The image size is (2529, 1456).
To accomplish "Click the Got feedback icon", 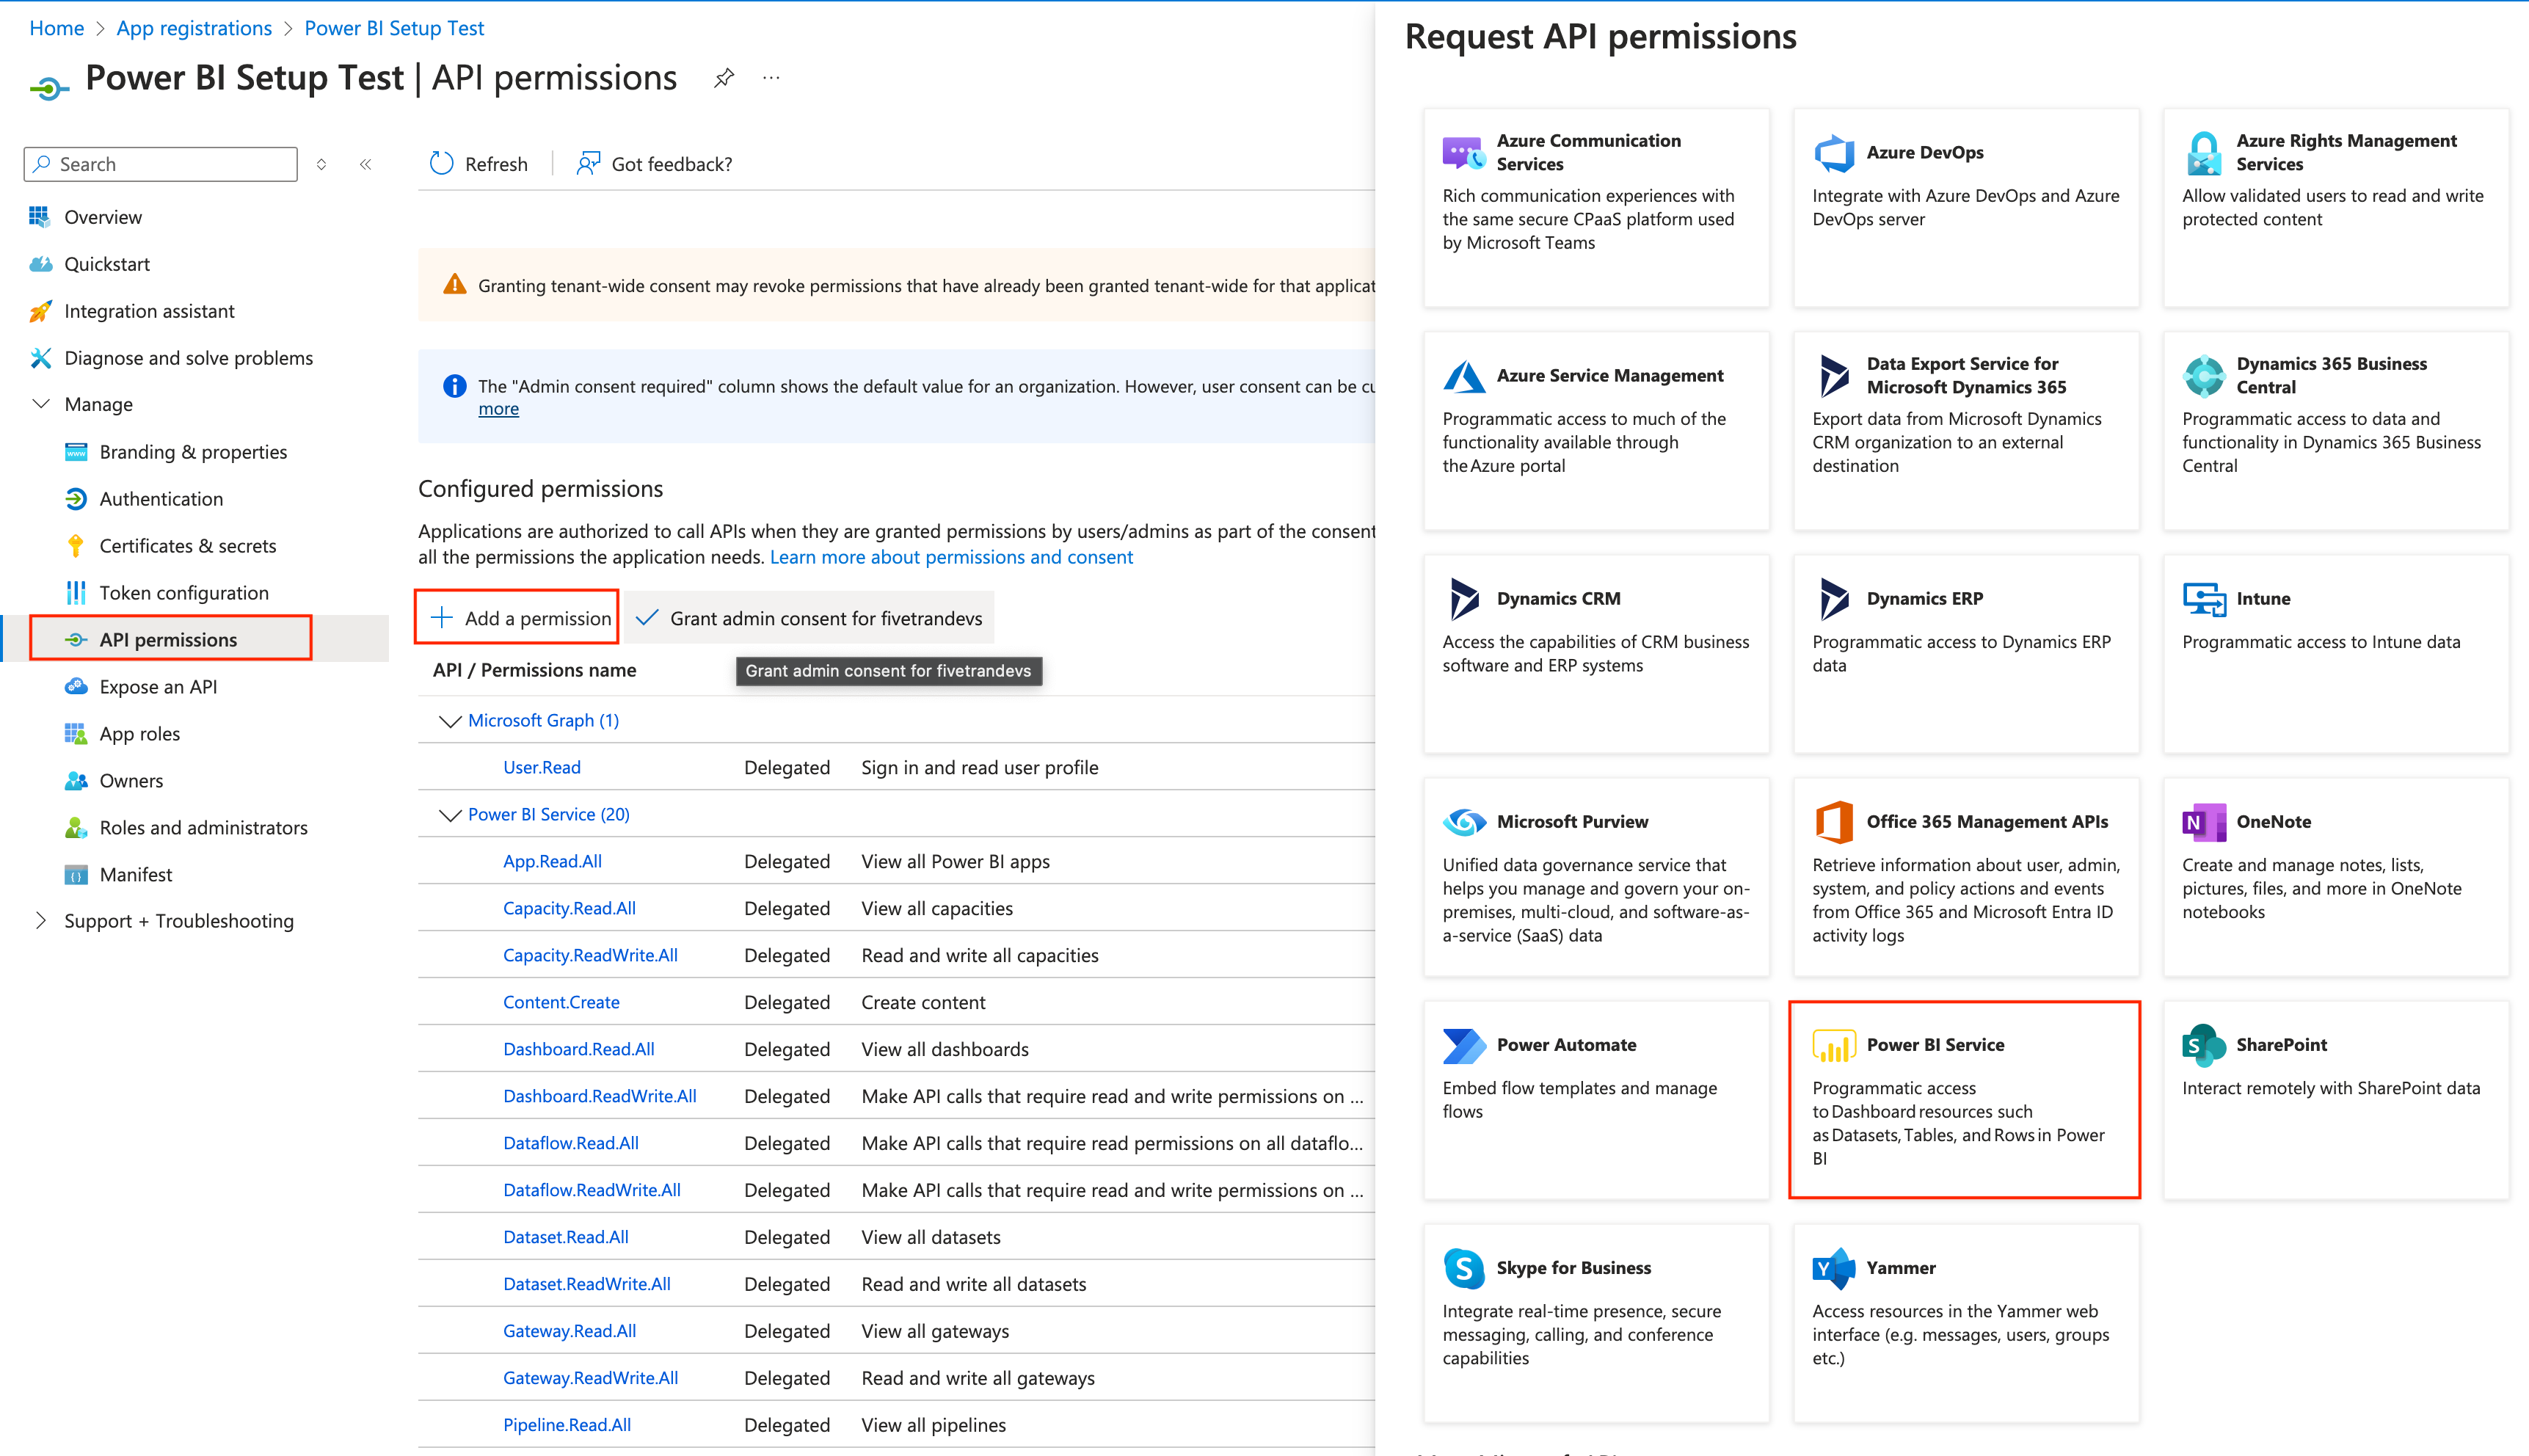I will (x=588, y=164).
